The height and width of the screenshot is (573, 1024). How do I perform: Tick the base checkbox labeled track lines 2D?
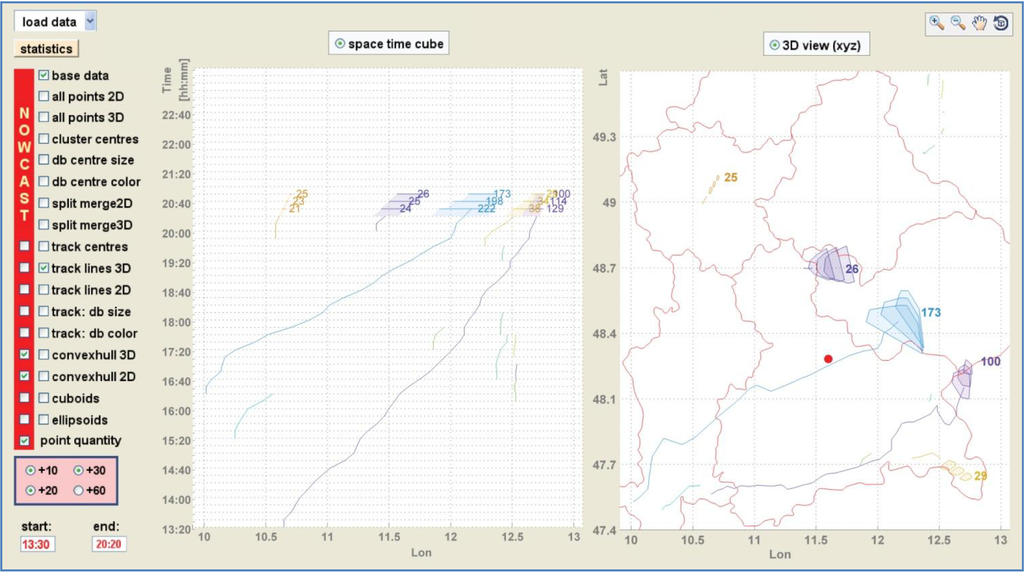tap(44, 289)
